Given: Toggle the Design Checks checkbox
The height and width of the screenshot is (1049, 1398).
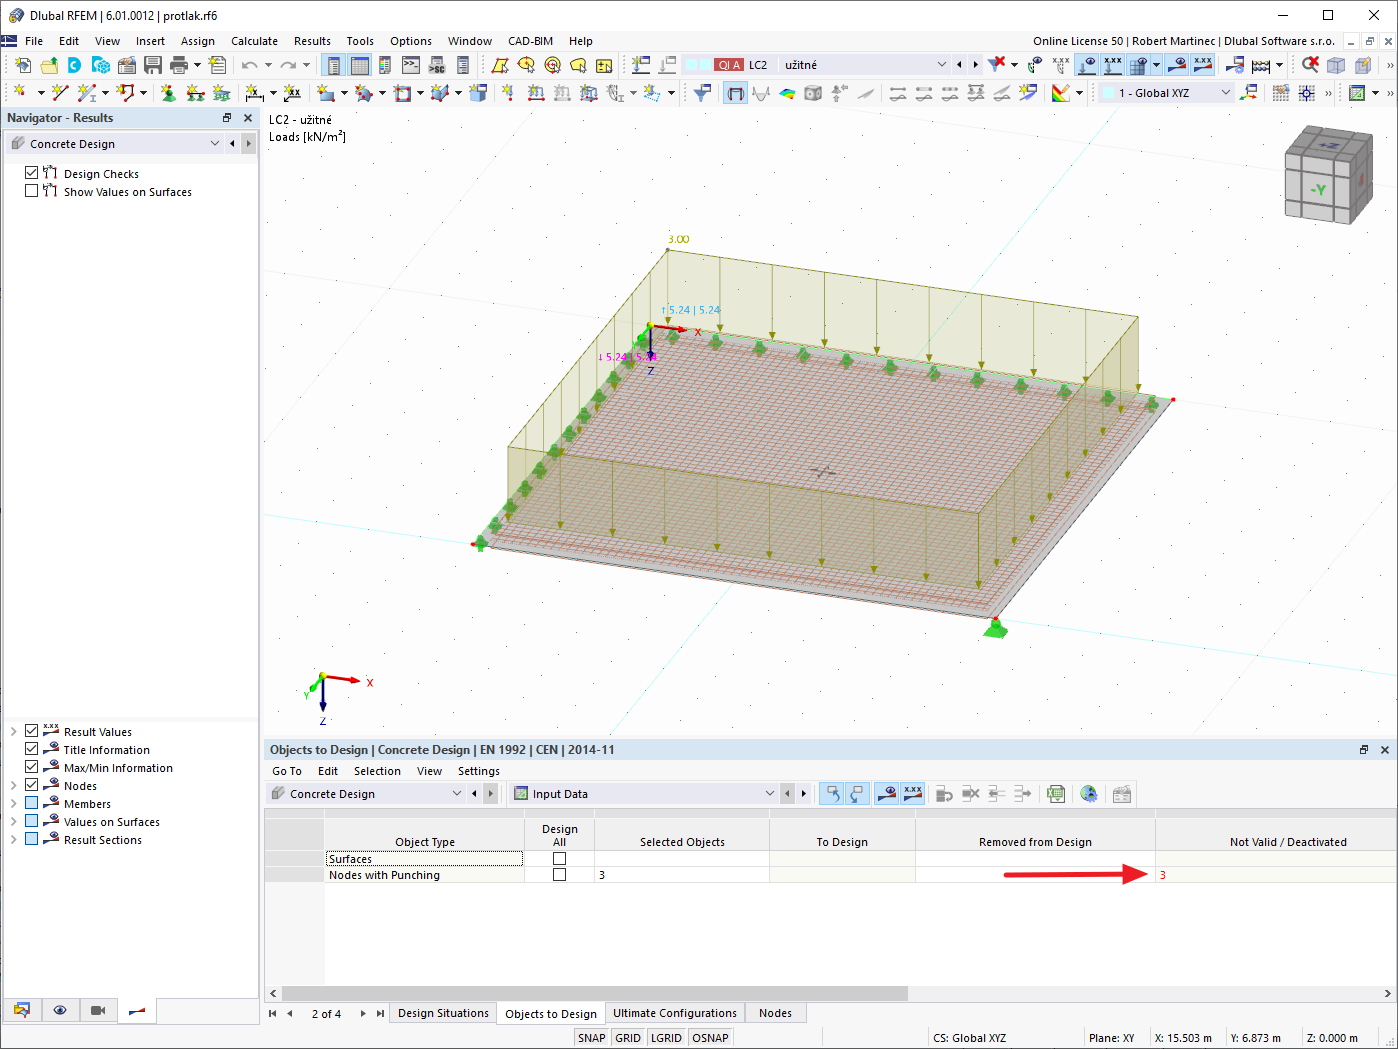Looking at the screenshot, I should coord(32,173).
